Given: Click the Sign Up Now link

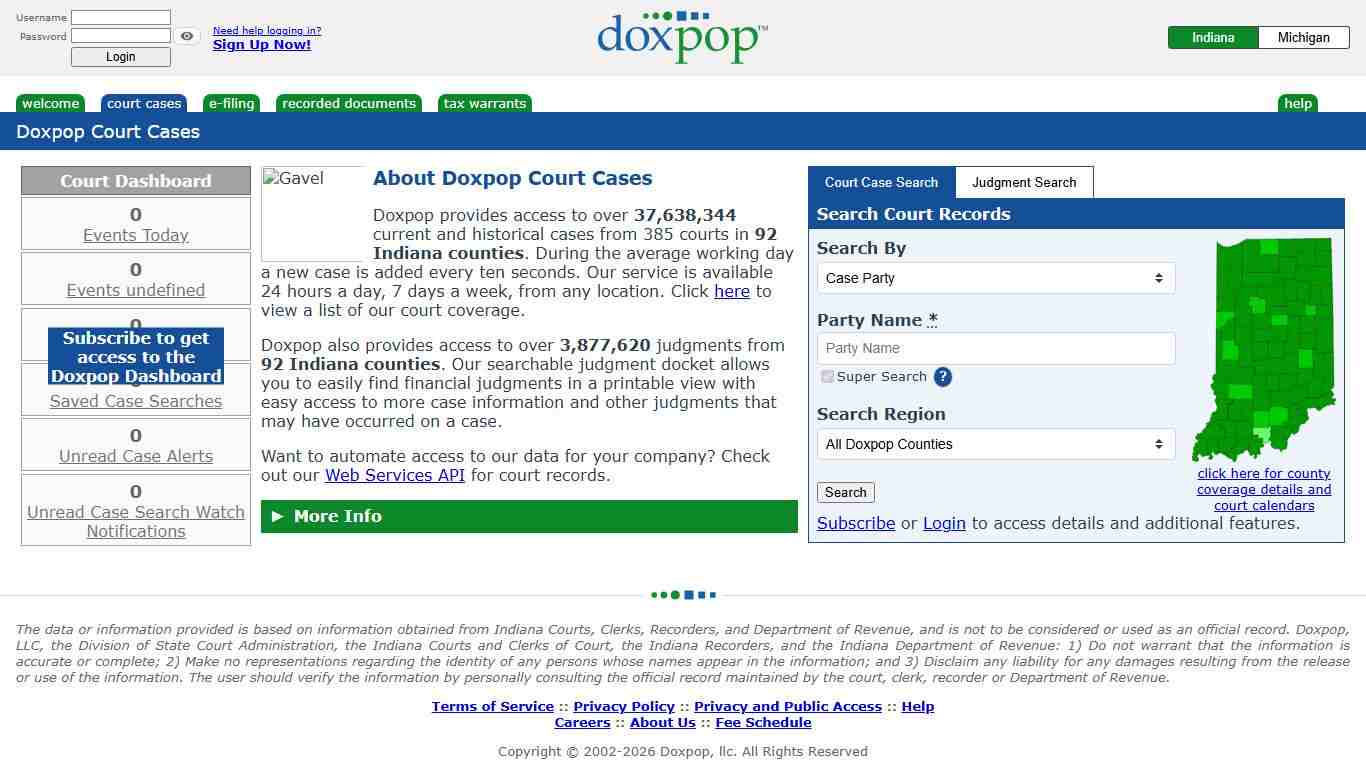Looking at the screenshot, I should point(261,44).
